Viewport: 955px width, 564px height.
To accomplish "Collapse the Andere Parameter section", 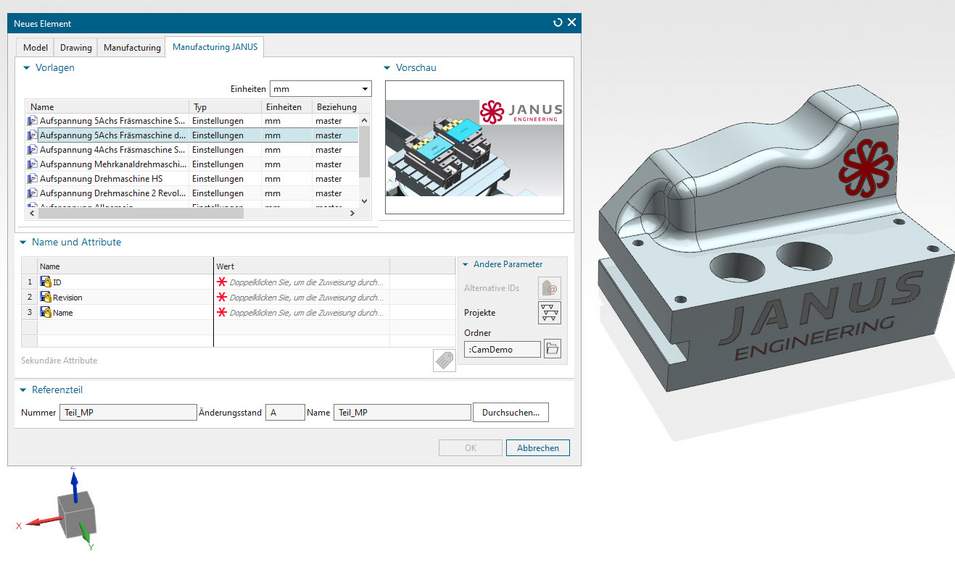I will click(465, 264).
